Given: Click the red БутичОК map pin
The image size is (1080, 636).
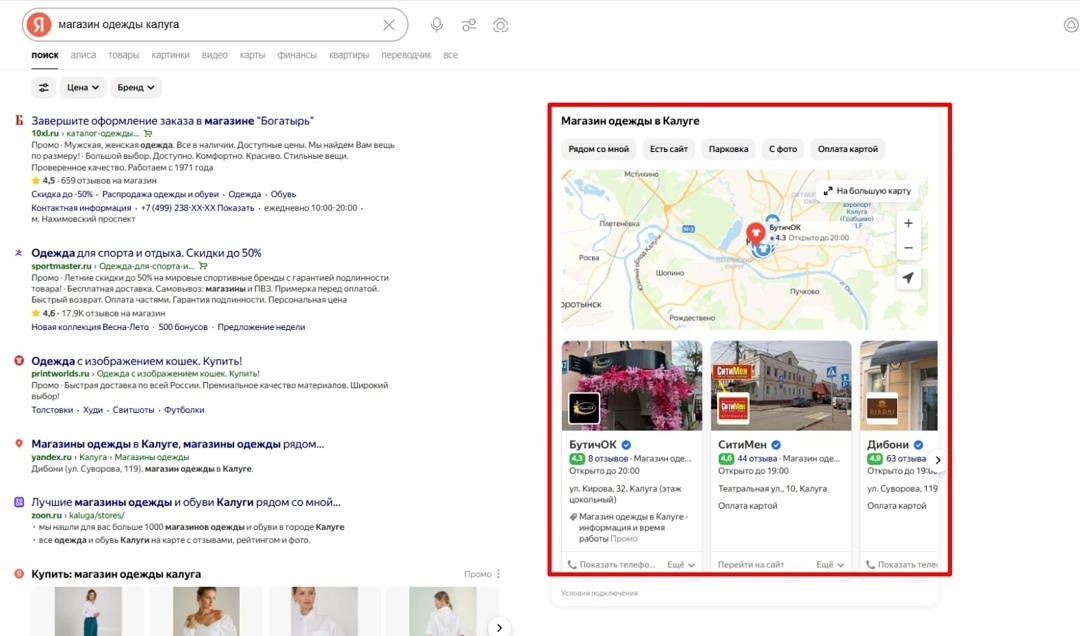Looking at the screenshot, I should pos(756,234).
